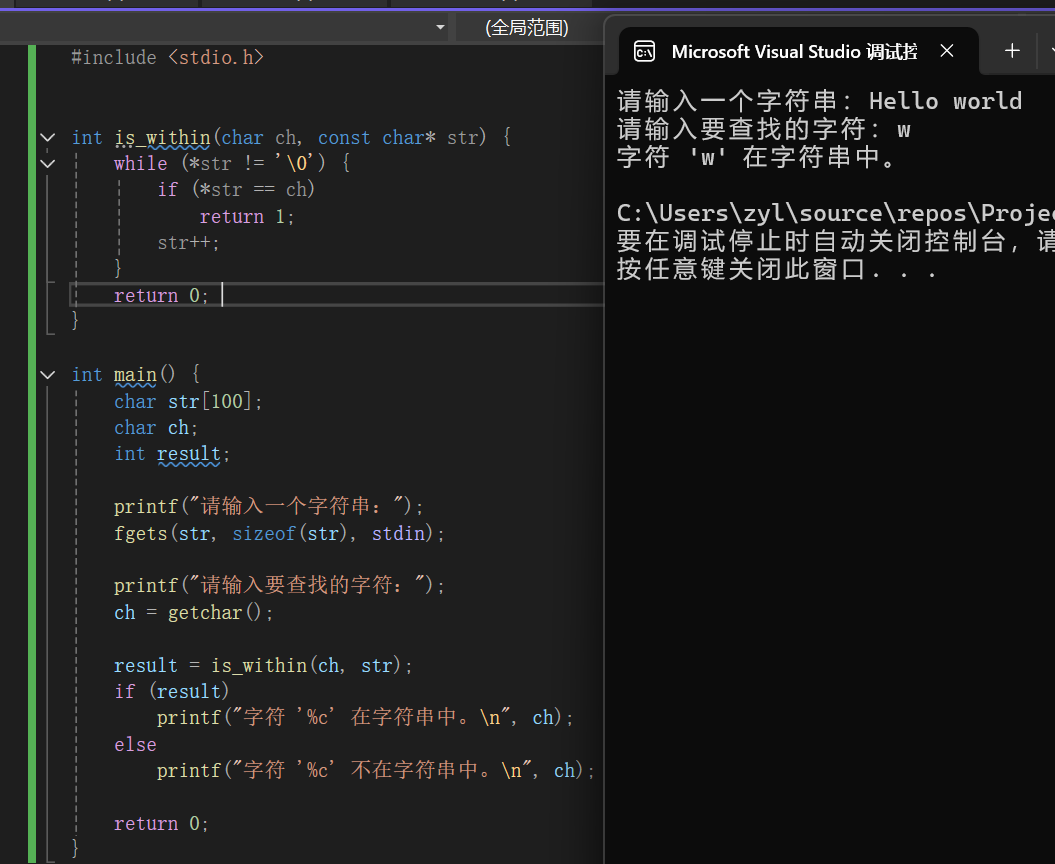
Task: Collapse the main function fold chevron
Action: (x=48, y=375)
